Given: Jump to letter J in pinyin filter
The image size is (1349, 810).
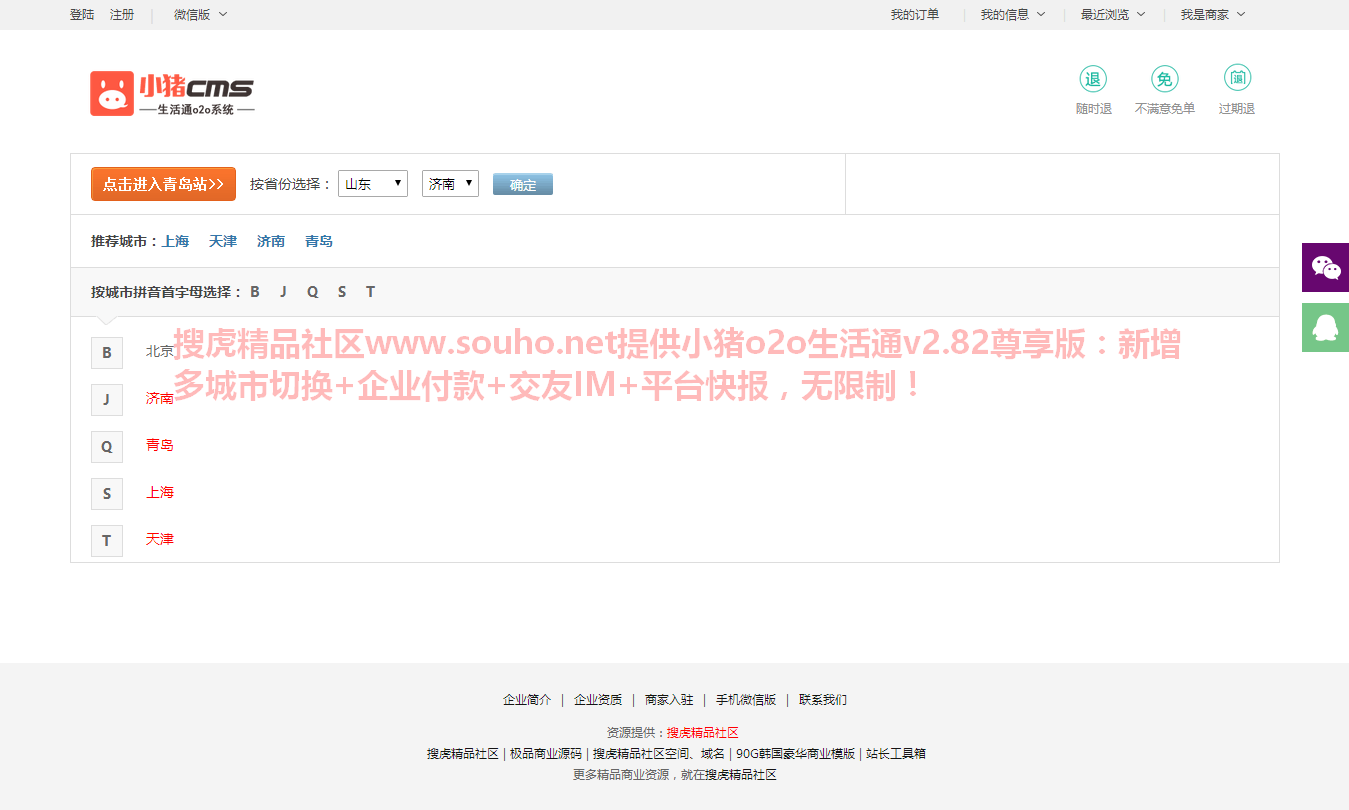Looking at the screenshot, I should tap(283, 292).
